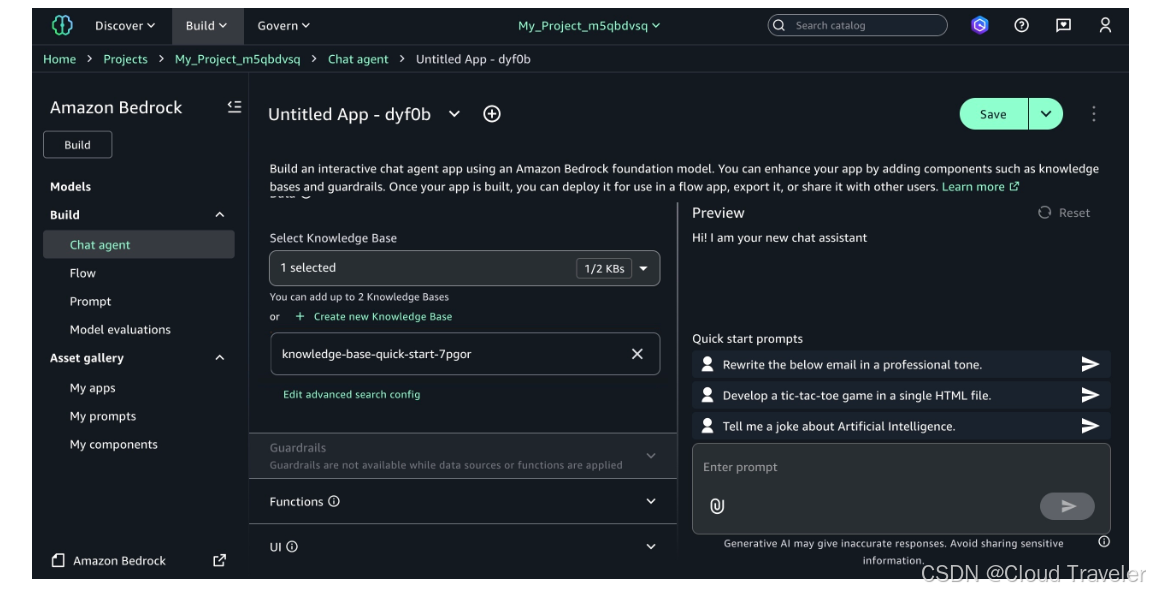This screenshot has height=594, width=1150.
Task: Send the 'Rewrite the below email' prompt arrow
Action: (1090, 364)
